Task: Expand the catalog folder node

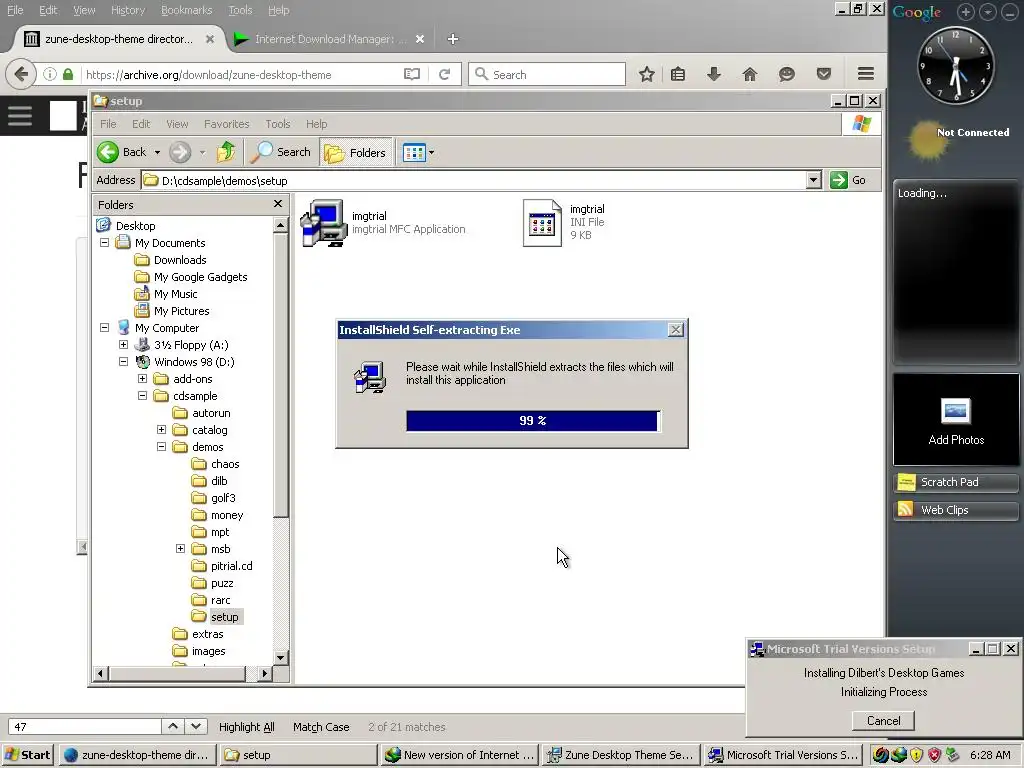Action: pos(161,429)
